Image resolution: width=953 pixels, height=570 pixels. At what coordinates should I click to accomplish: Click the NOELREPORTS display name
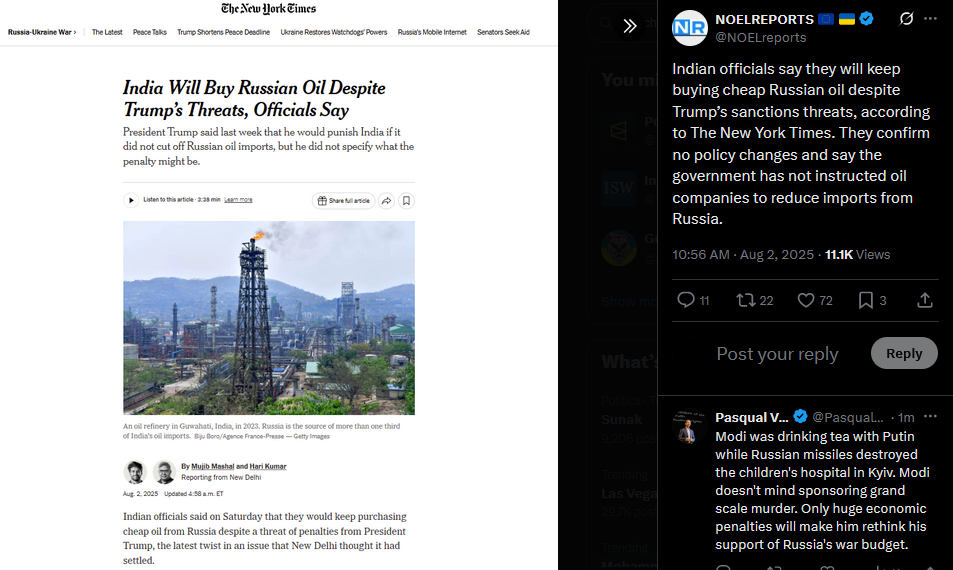(x=765, y=19)
